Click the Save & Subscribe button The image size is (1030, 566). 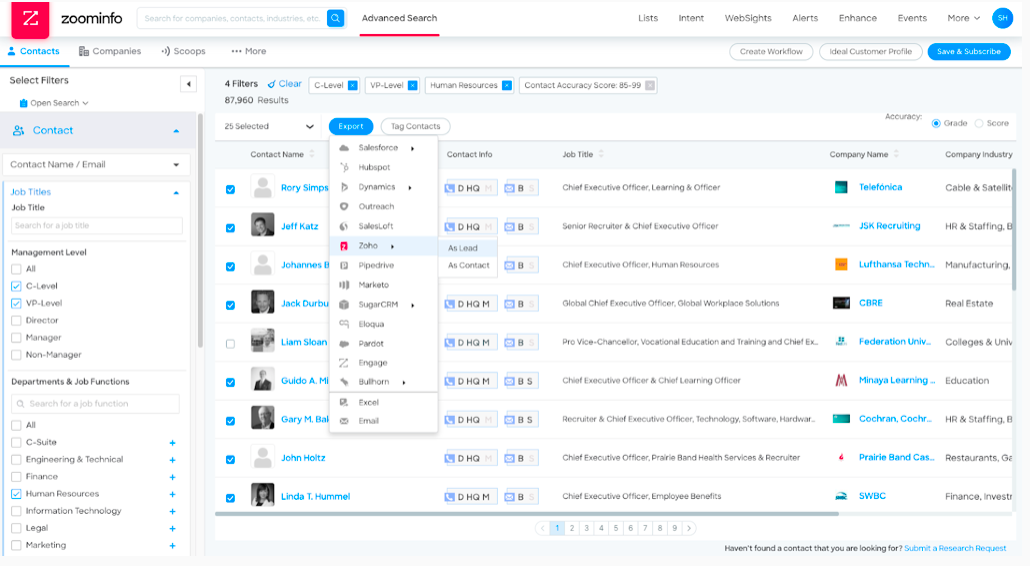(x=969, y=51)
